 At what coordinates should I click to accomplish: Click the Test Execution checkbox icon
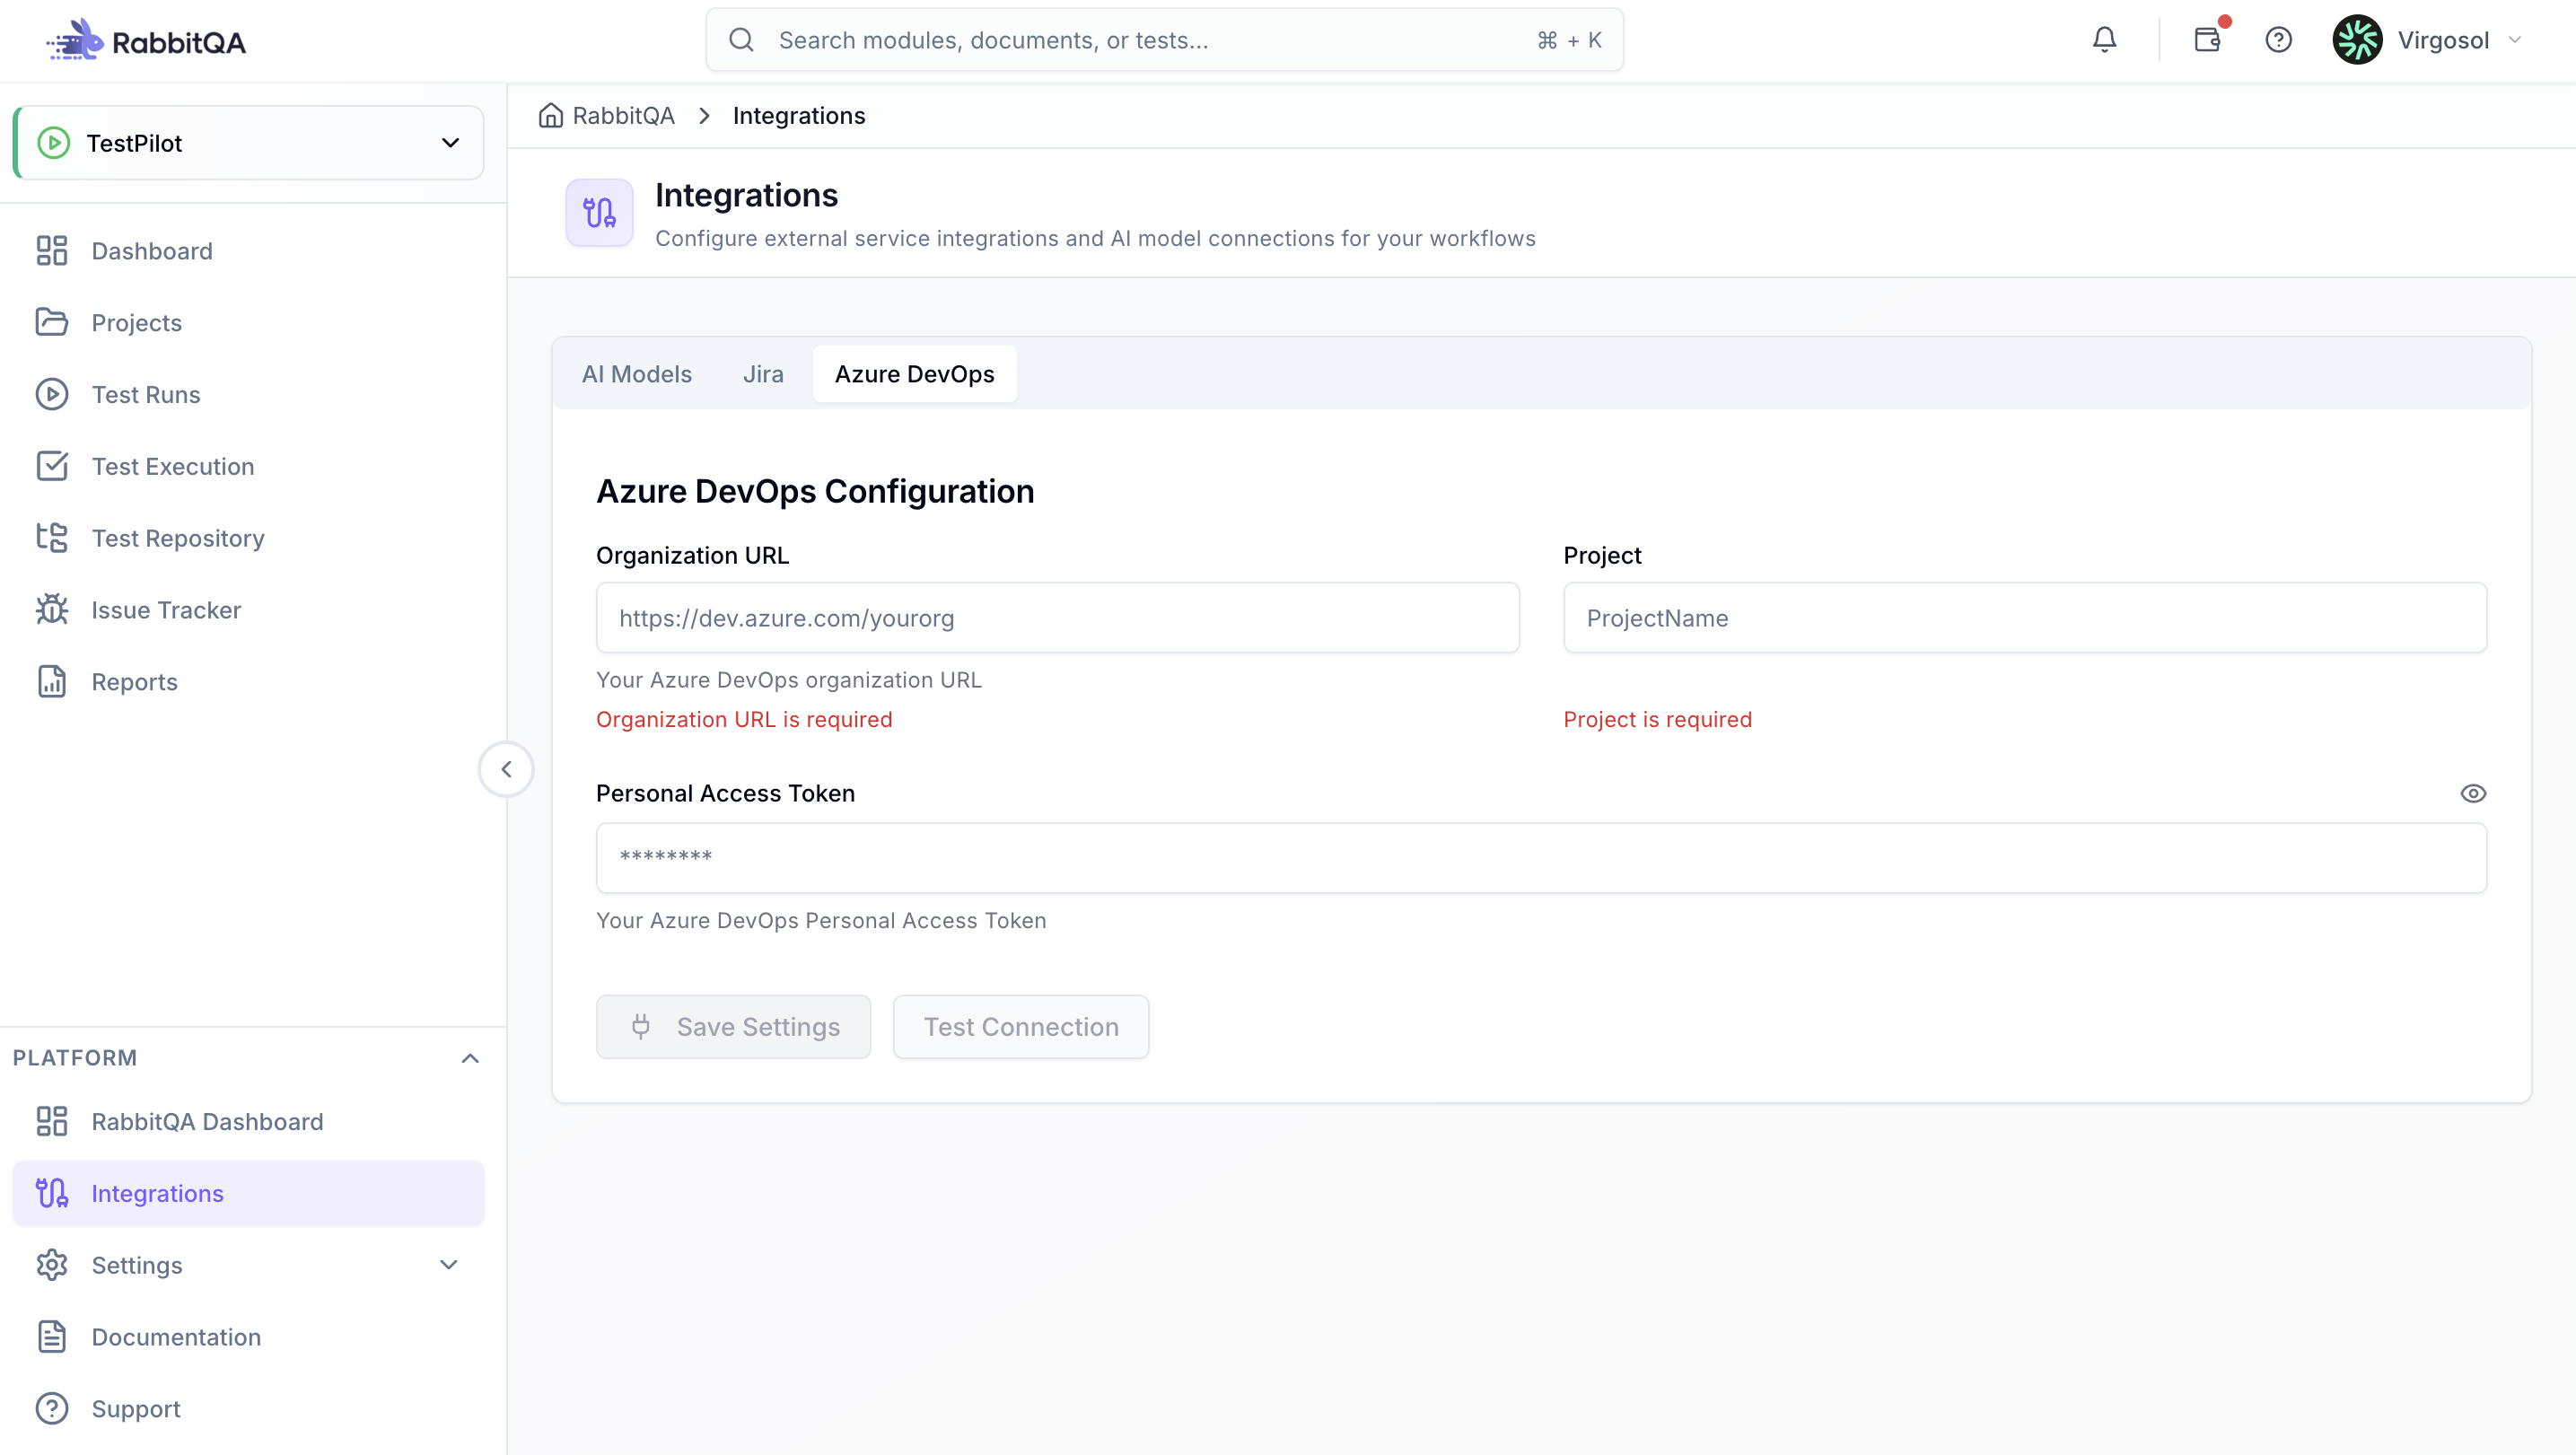(52, 467)
